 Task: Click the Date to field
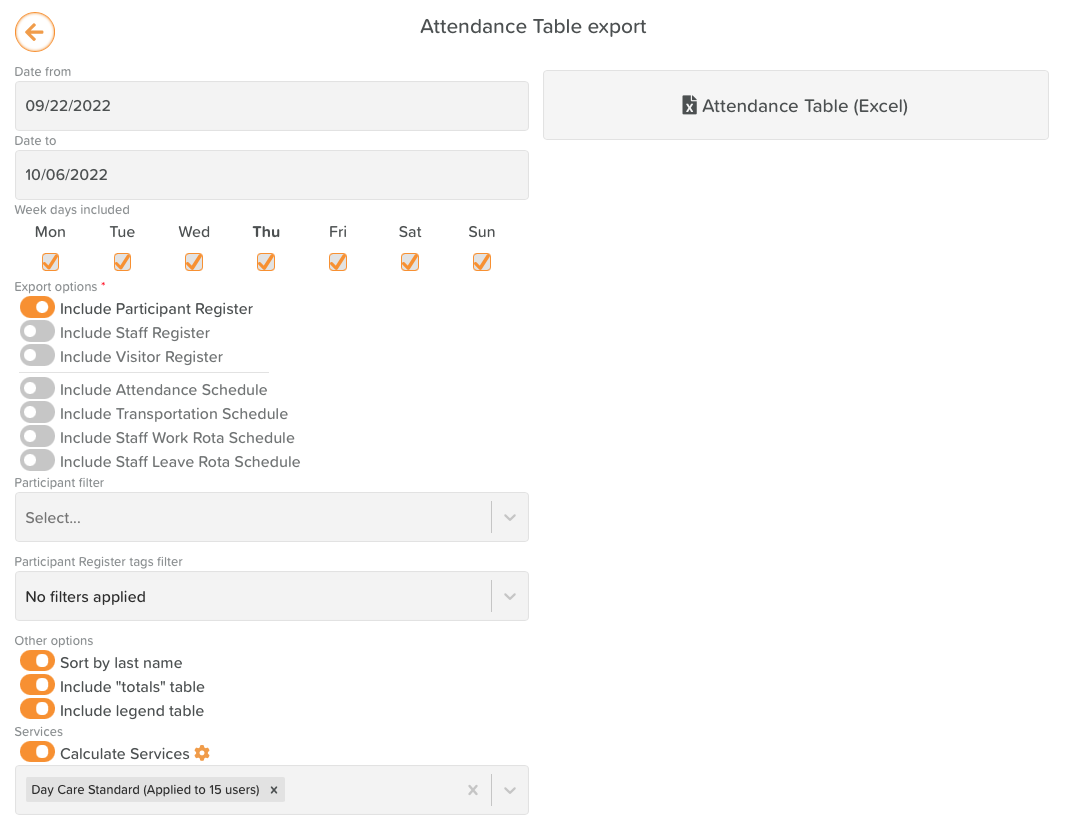tap(271, 175)
